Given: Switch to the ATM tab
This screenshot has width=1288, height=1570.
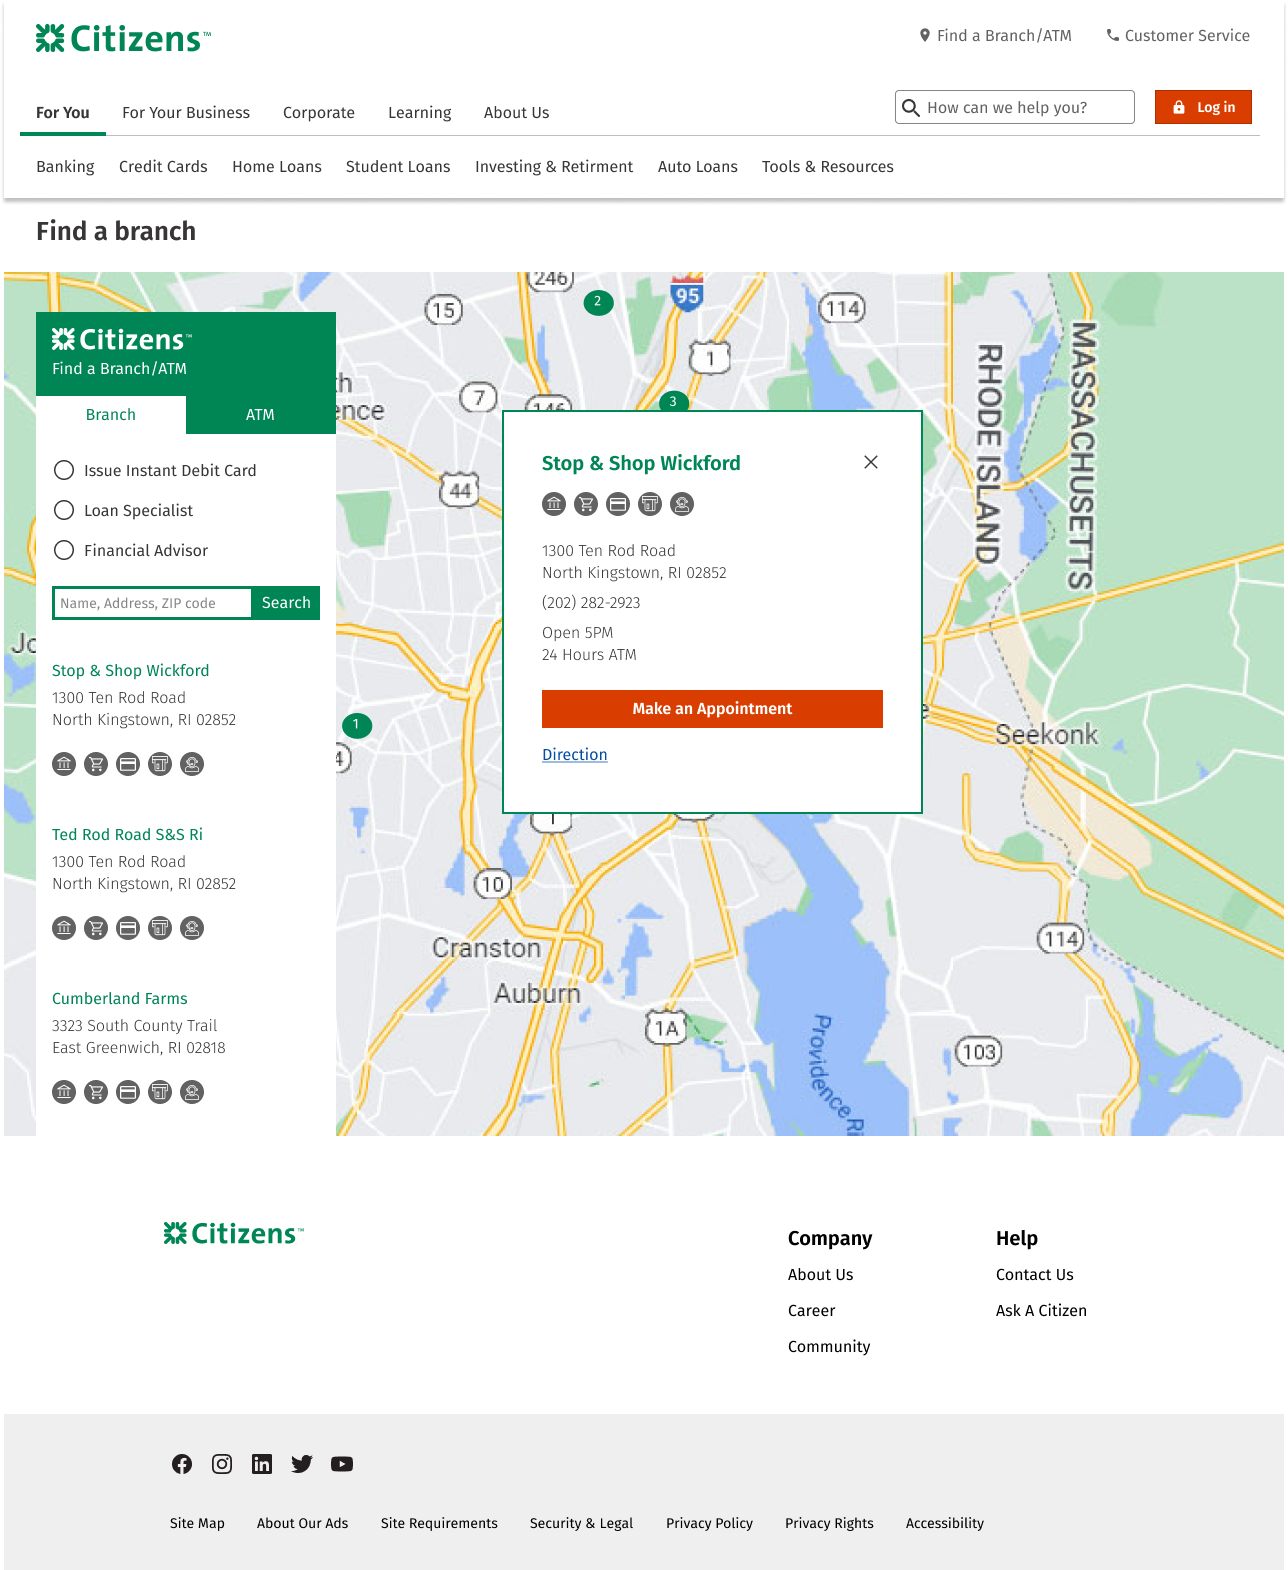Looking at the screenshot, I should [x=260, y=415].
